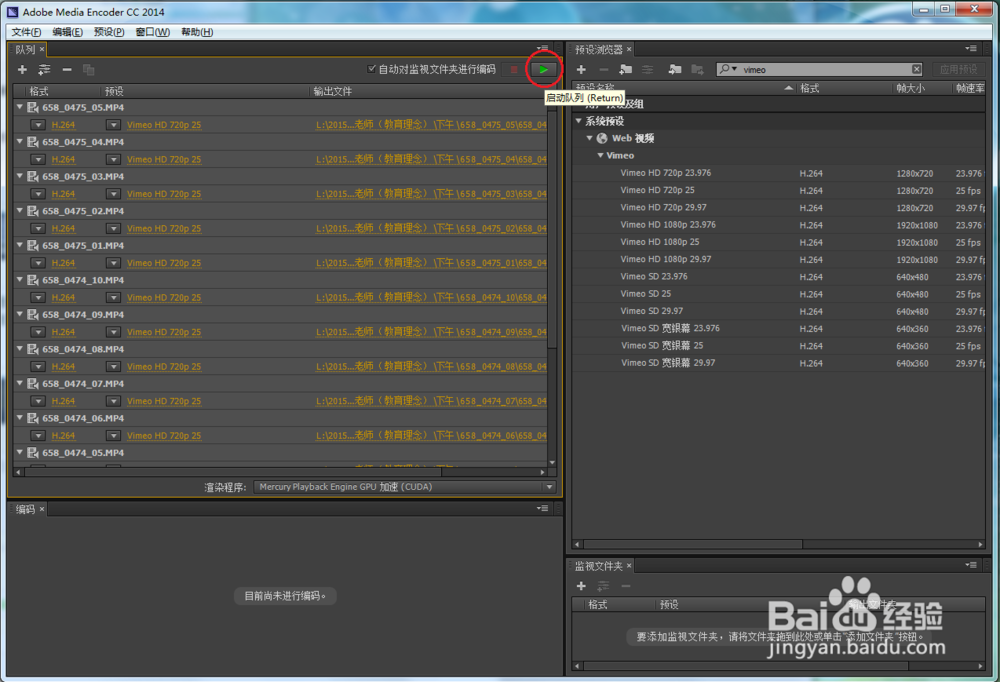Open the preset browser panel flyout menu icon

(x=971, y=48)
